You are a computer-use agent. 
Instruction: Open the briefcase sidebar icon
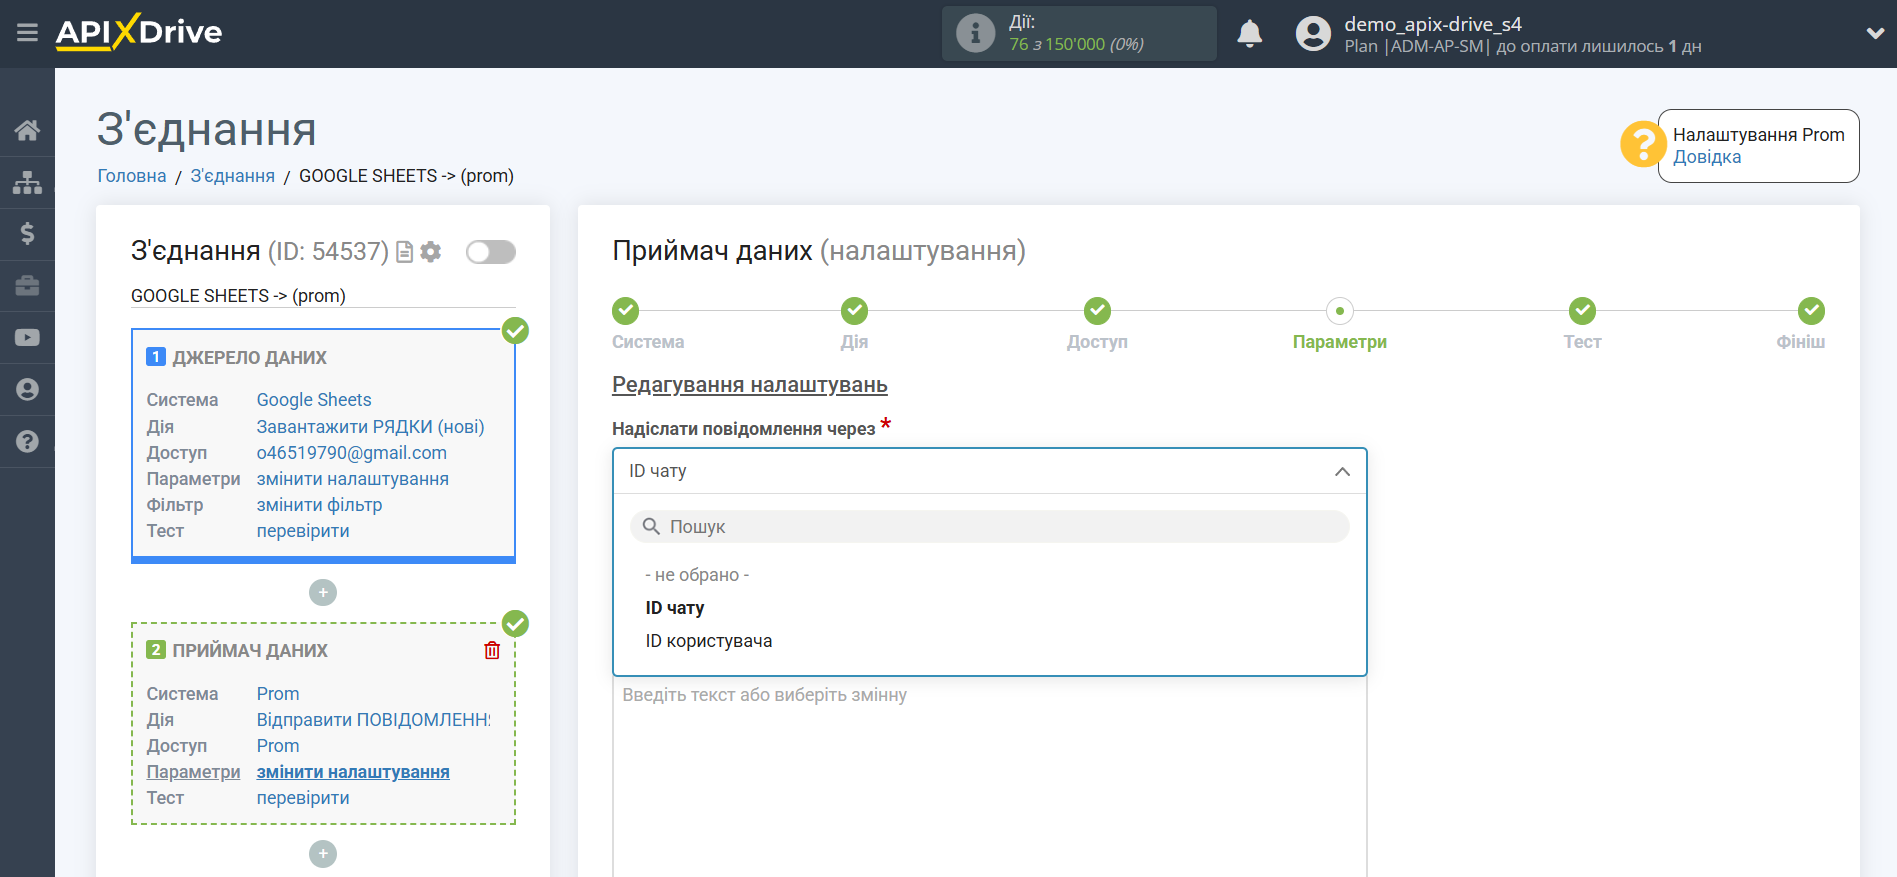(x=27, y=286)
